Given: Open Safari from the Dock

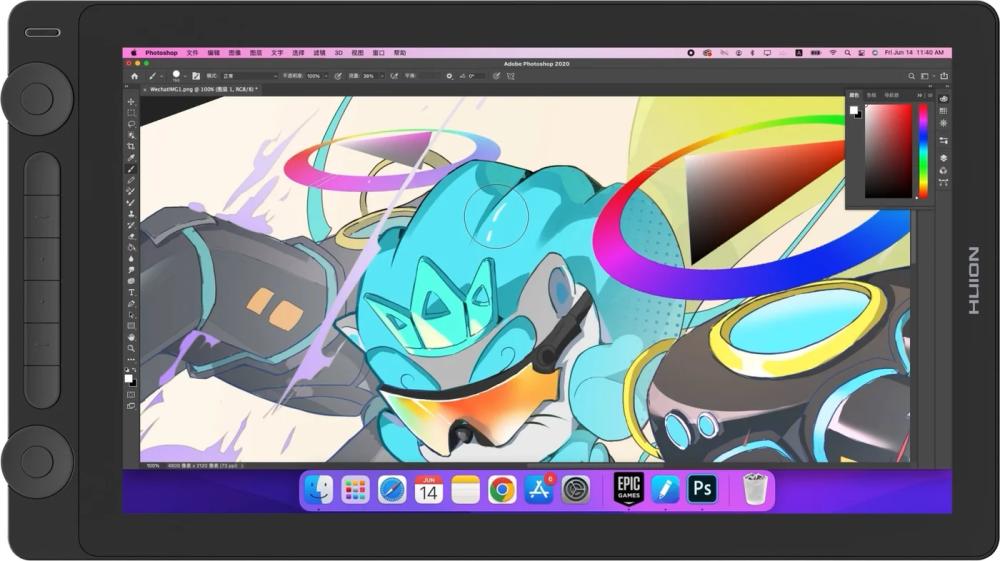Looking at the screenshot, I should [x=392, y=490].
